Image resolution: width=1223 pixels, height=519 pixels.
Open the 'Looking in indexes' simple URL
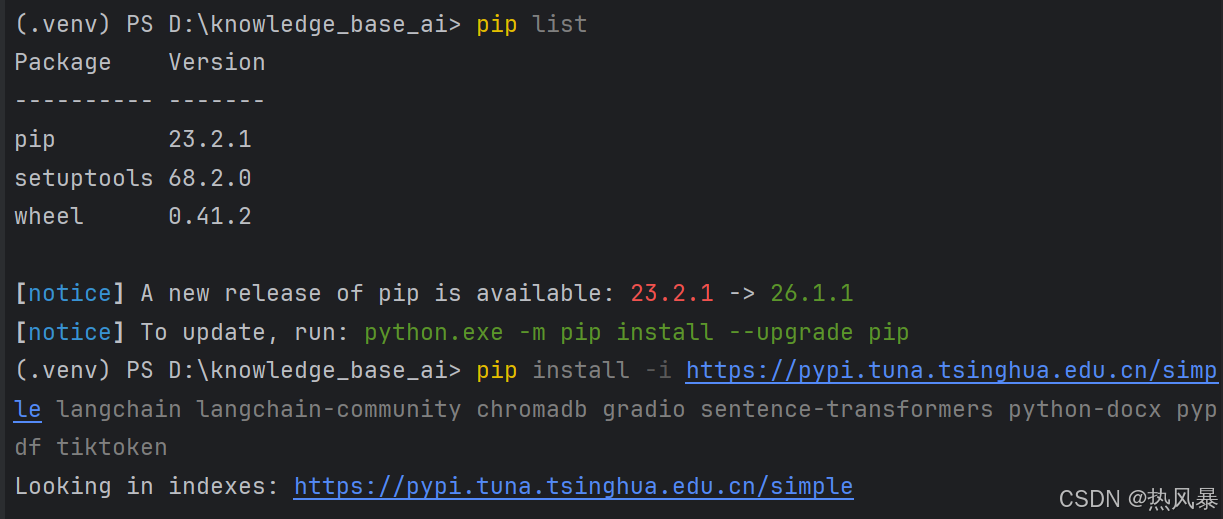(573, 487)
